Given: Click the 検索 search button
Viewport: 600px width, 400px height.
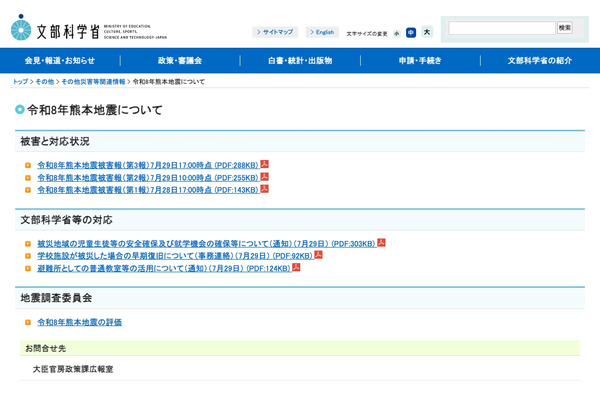Looking at the screenshot, I should tap(564, 28).
